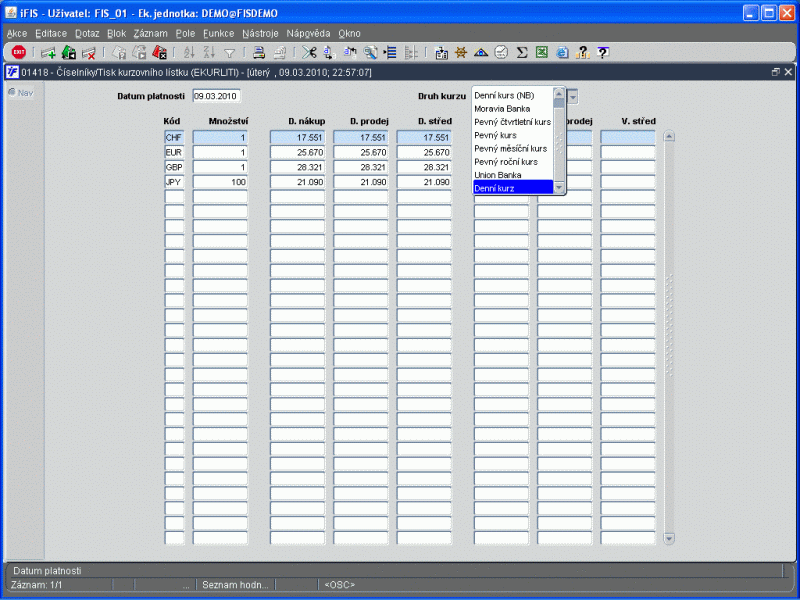Click the Druh kurzu dropdown arrow button

pos(573,96)
